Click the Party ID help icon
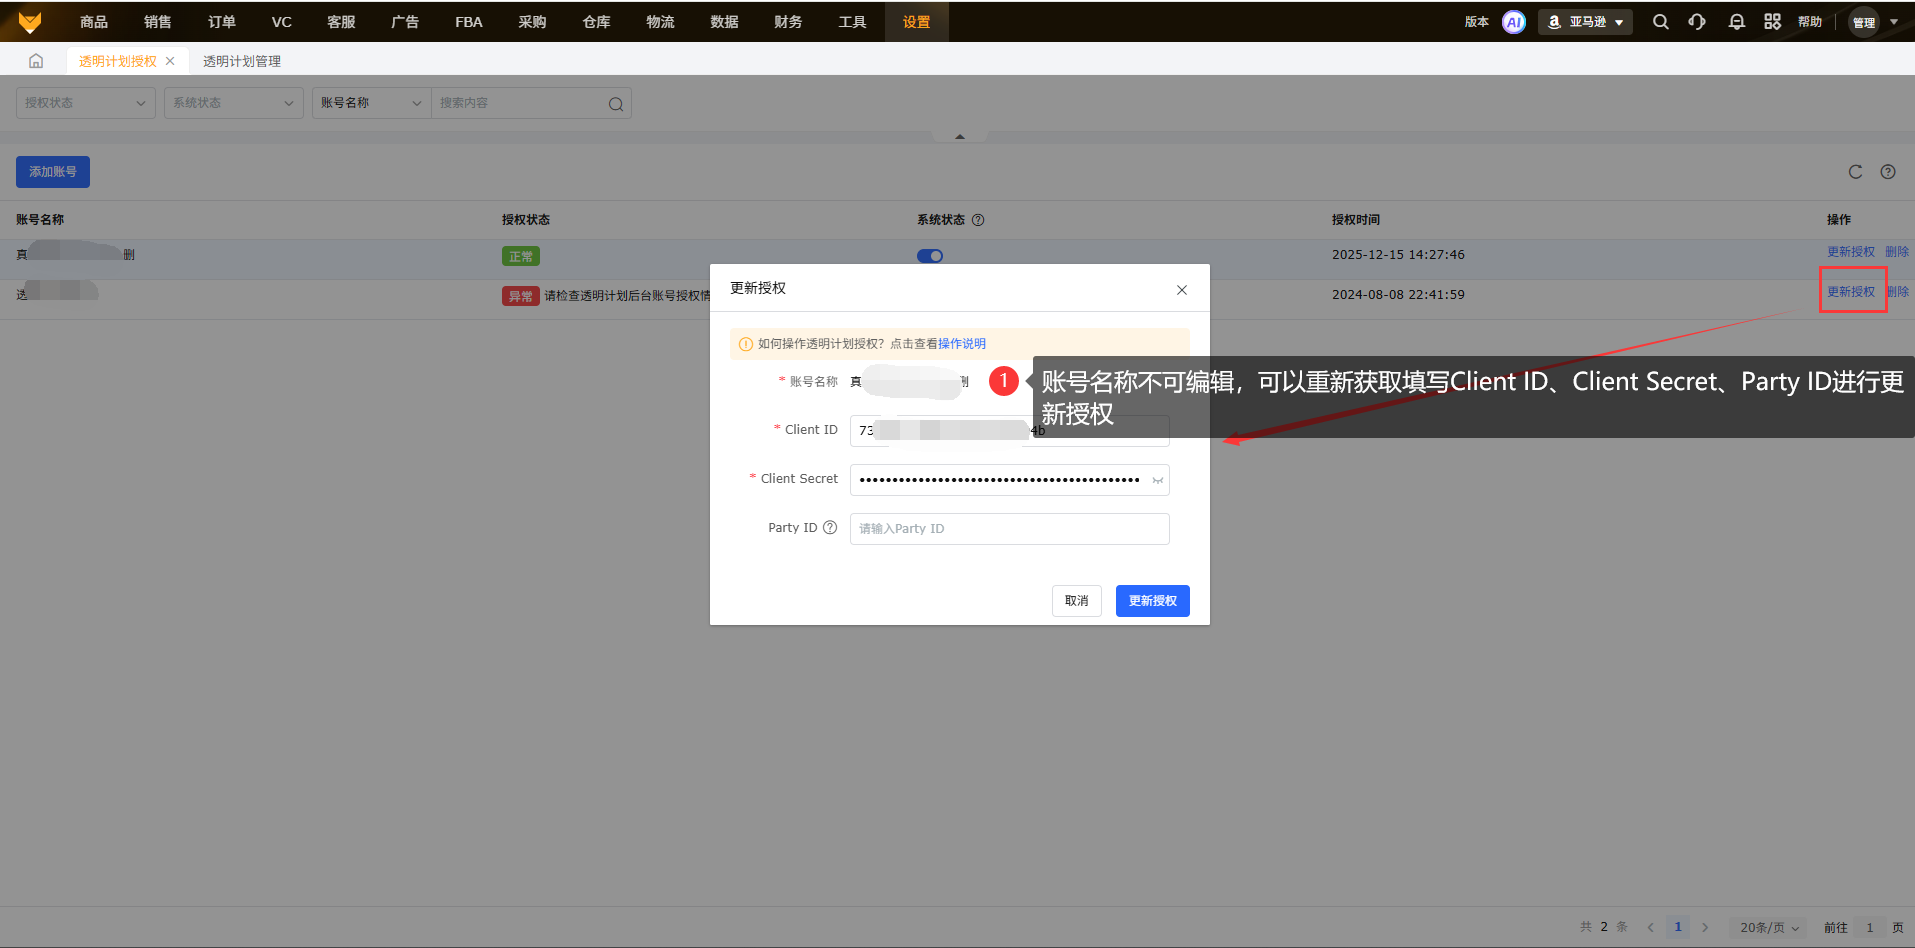This screenshot has height=948, width=1915. click(830, 528)
